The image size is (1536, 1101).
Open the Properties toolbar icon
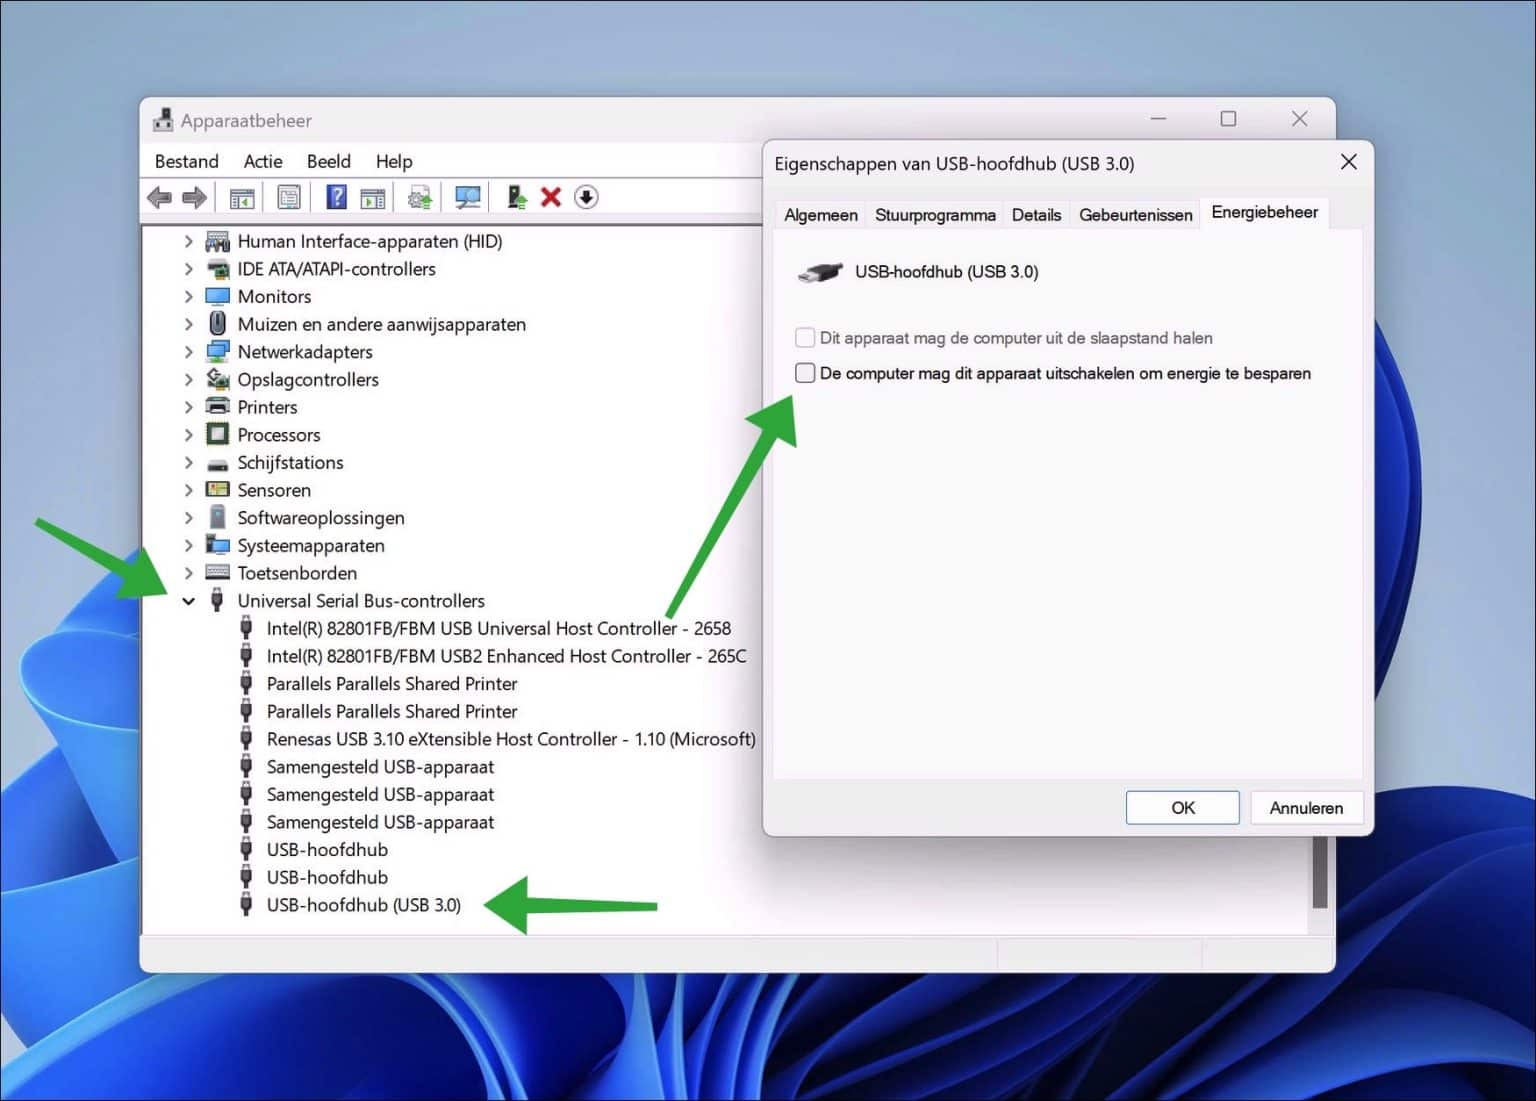click(x=289, y=197)
